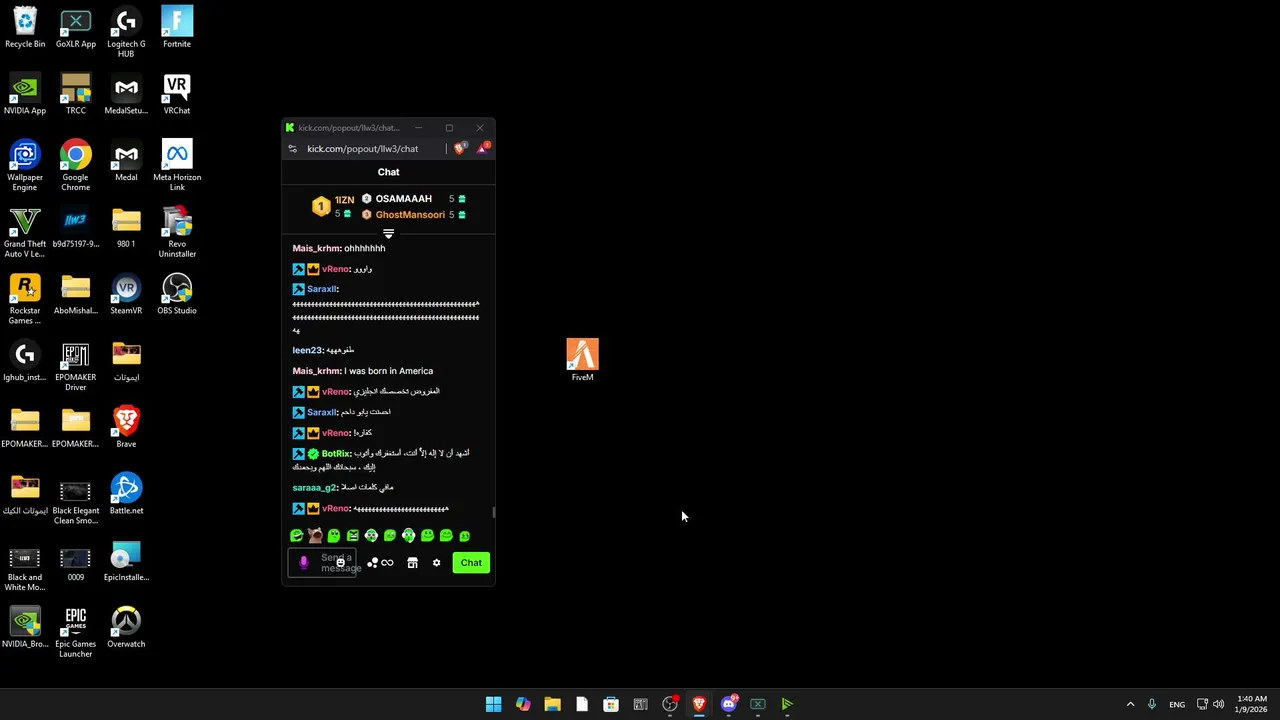1280x720 pixels.
Task: Open the Recycle Bin desktop icon
Action: [x=25, y=27]
